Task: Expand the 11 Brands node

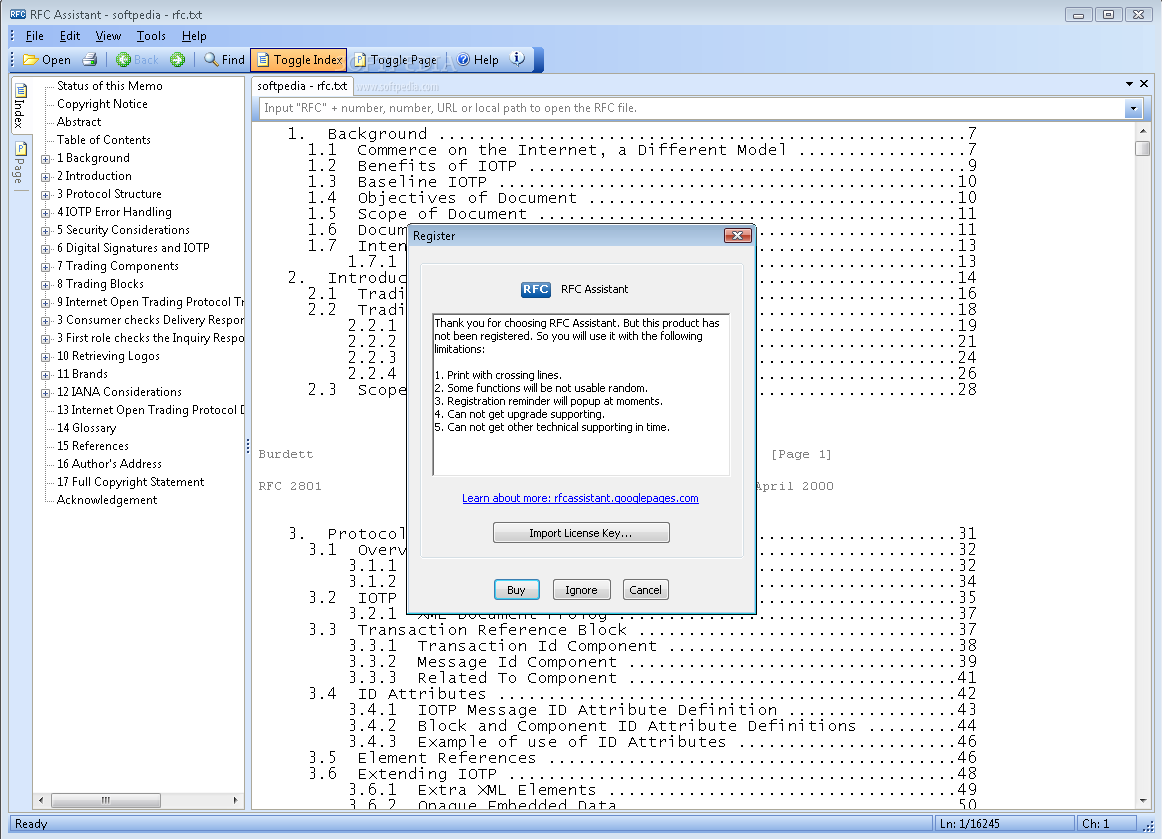Action: [x=46, y=374]
